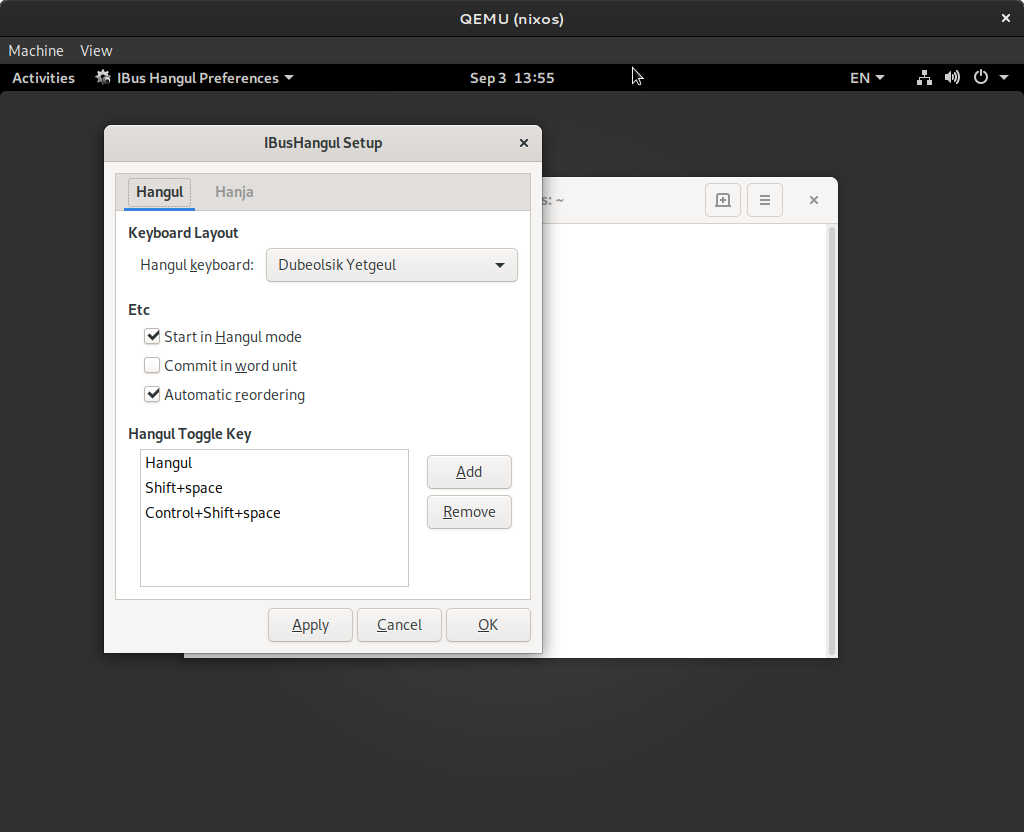The height and width of the screenshot is (832, 1024).
Task: Open the system menu arrow in top bar
Action: point(1004,78)
